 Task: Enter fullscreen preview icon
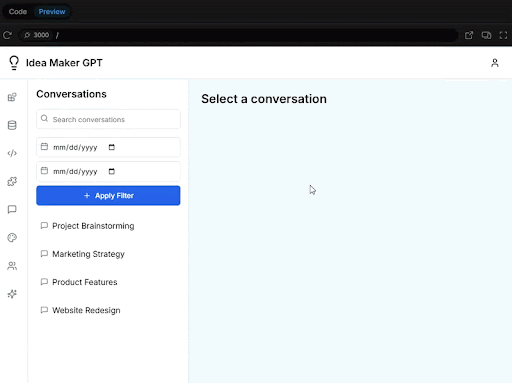pyautogui.click(x=503, y=35)
